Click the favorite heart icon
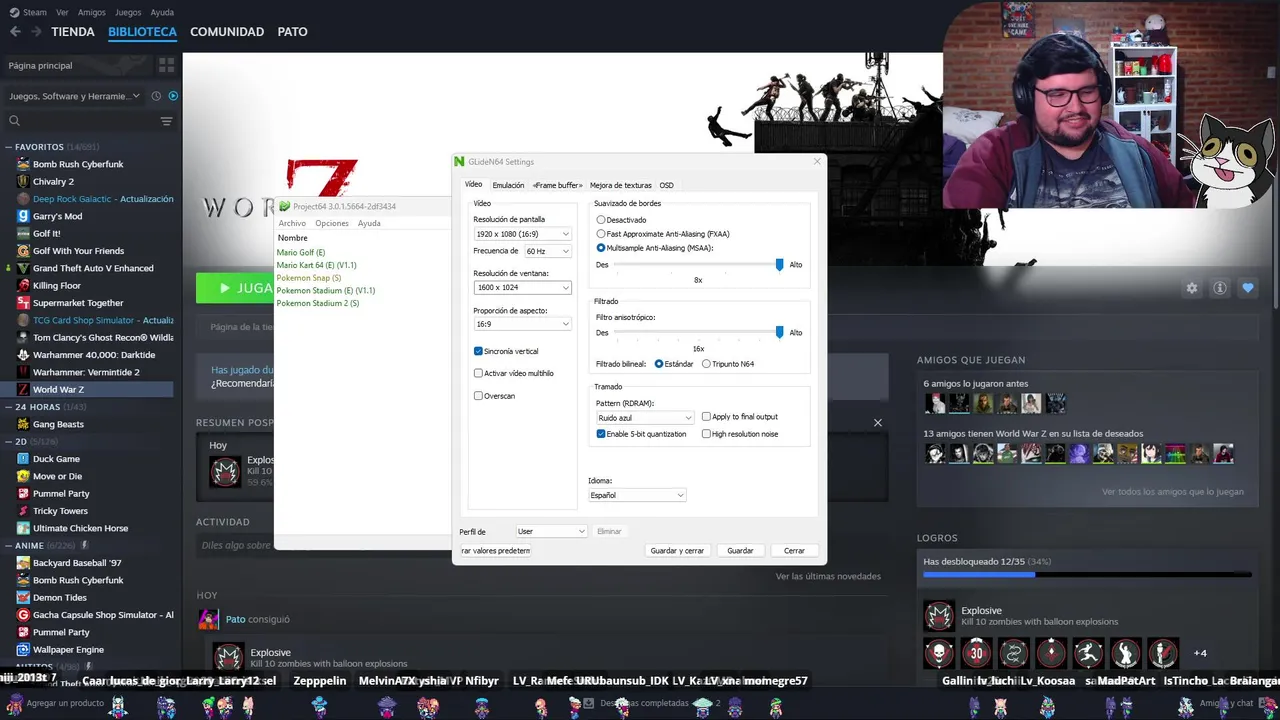The image size is (1280, 720). click(1248, 288)
